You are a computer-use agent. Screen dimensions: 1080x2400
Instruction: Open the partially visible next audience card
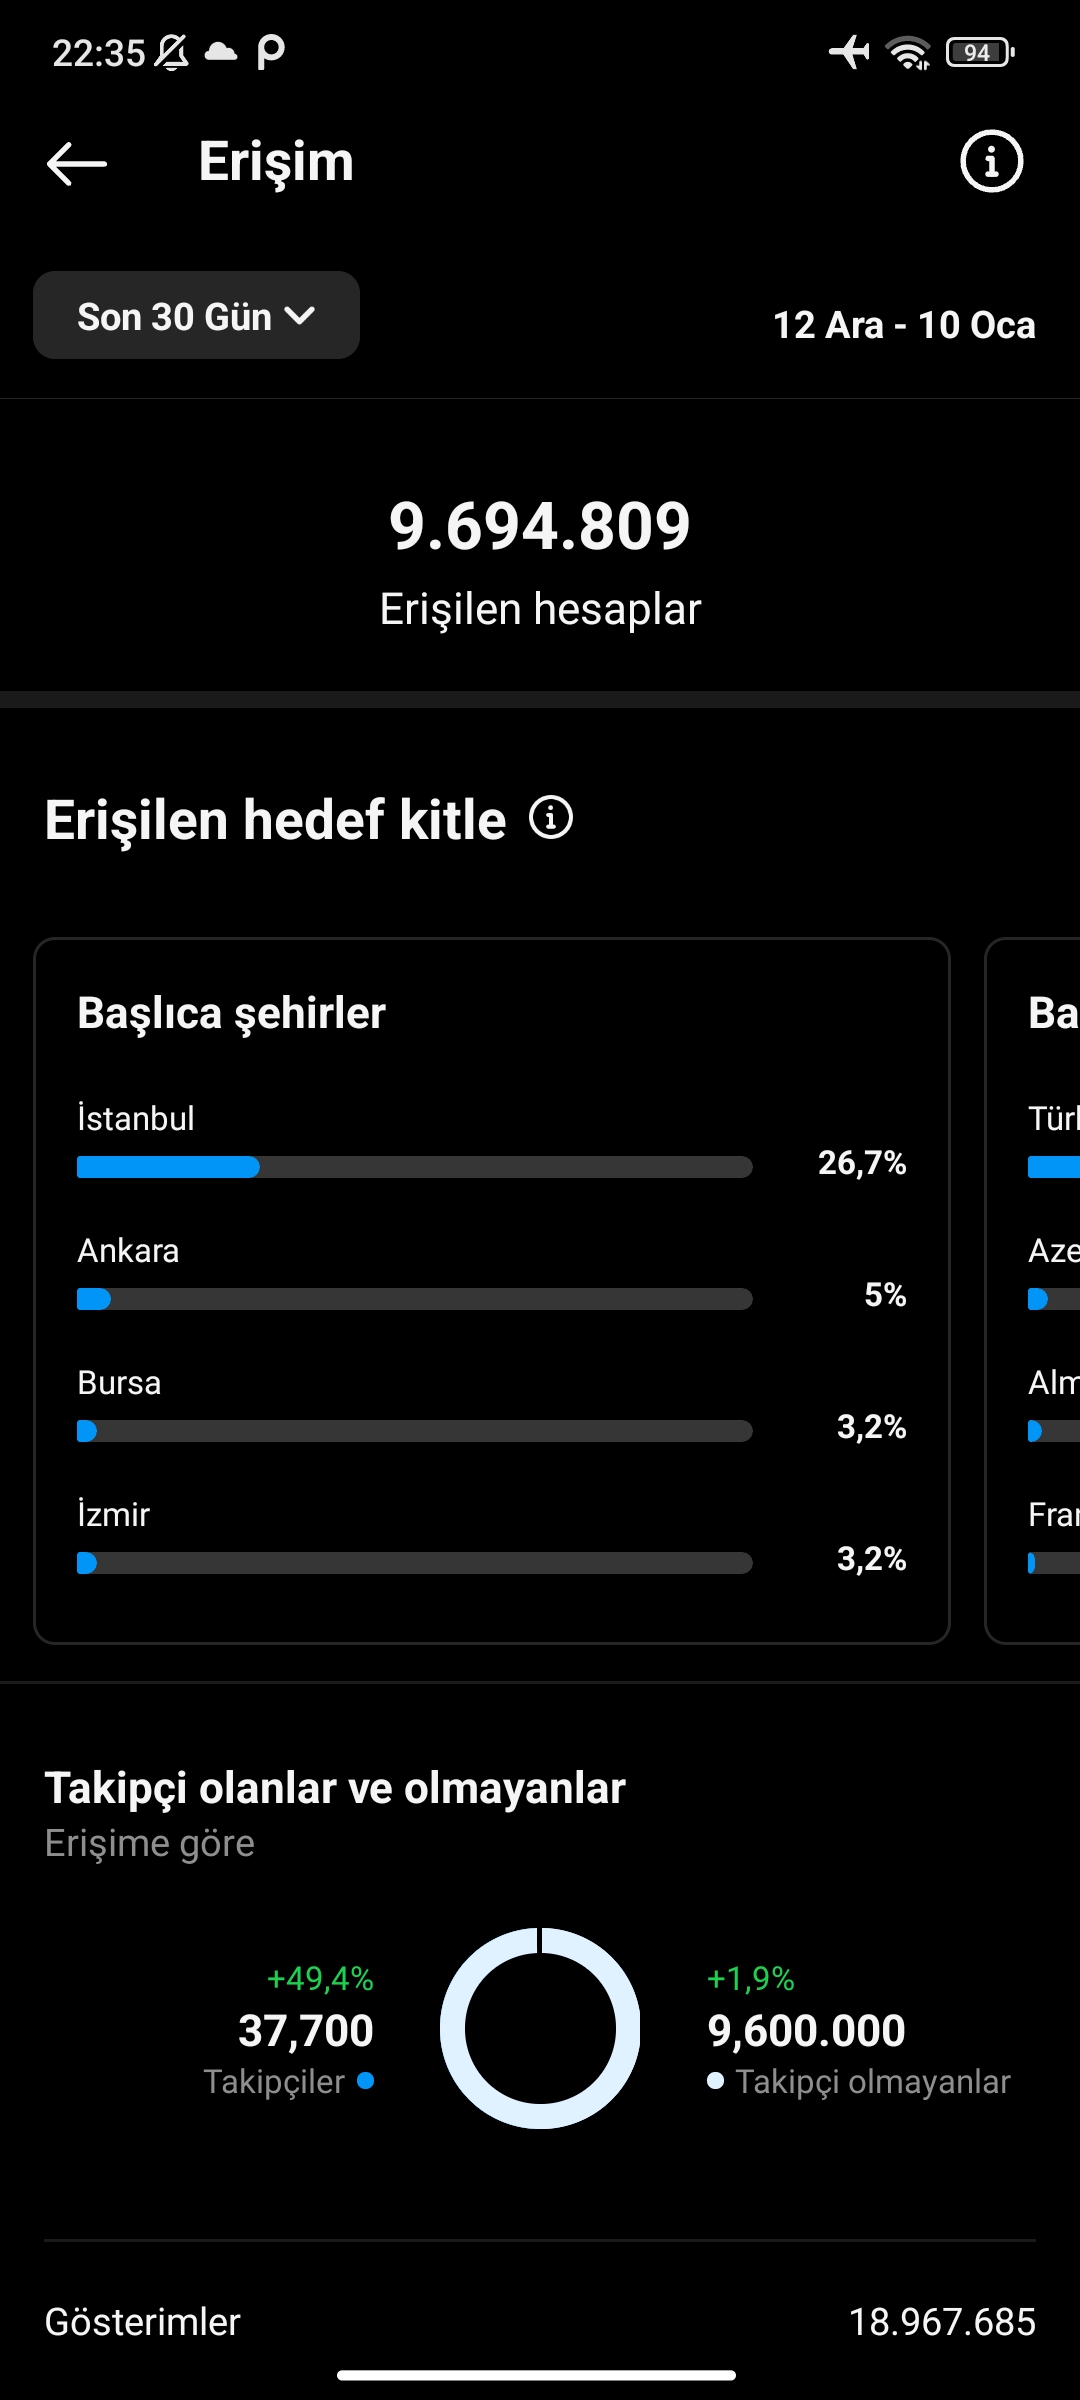click(1033, 1290)
